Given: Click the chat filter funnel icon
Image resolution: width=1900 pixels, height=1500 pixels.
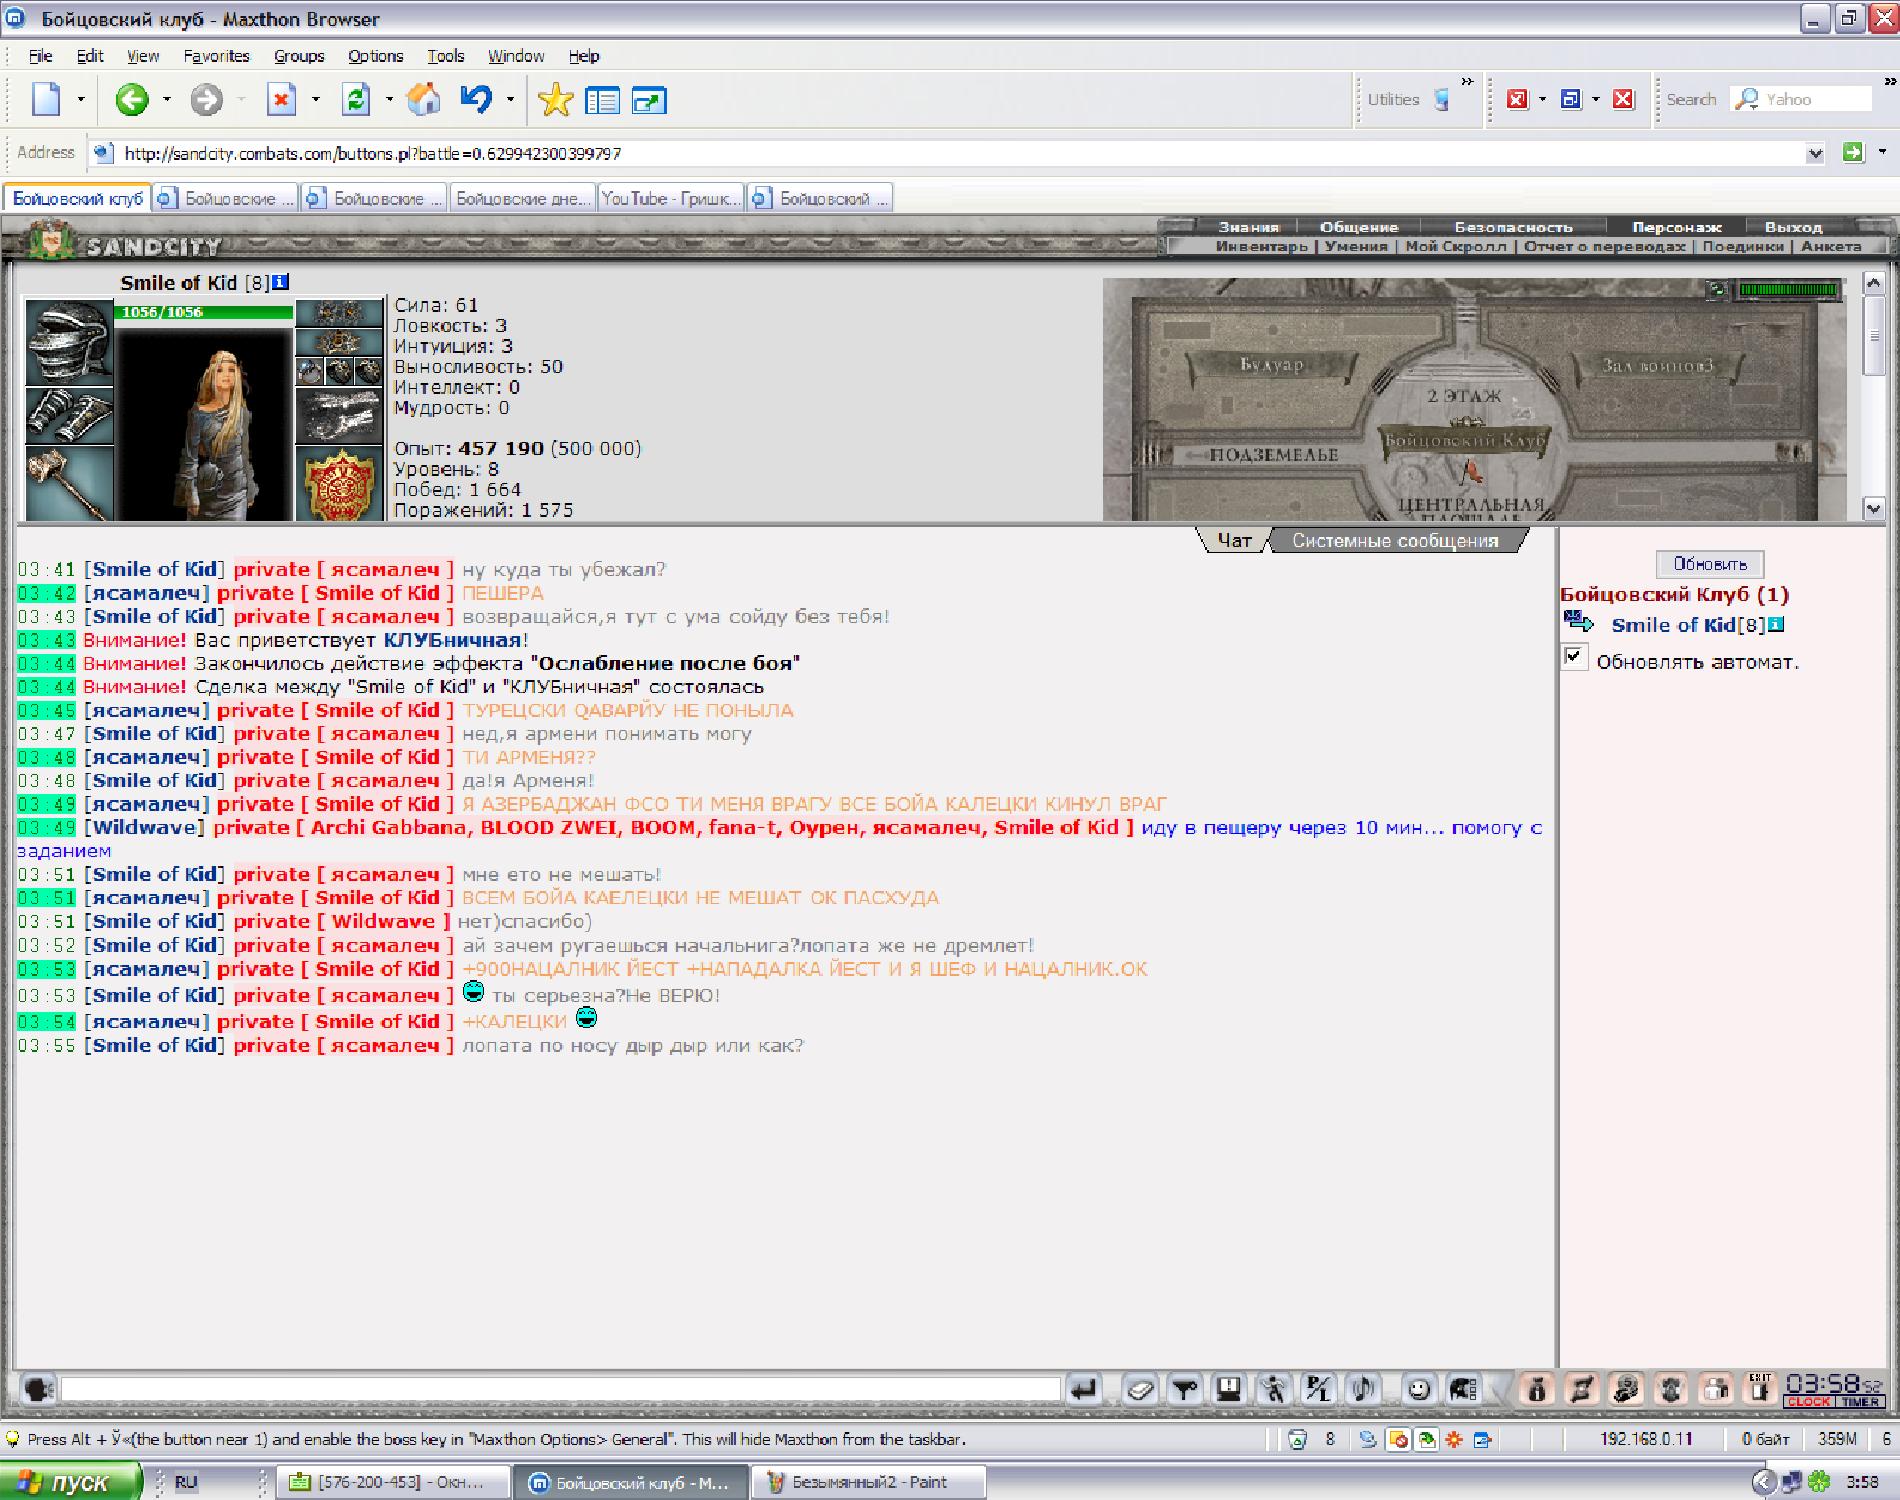Looking at the screenshot, I should (1185, 1389).
